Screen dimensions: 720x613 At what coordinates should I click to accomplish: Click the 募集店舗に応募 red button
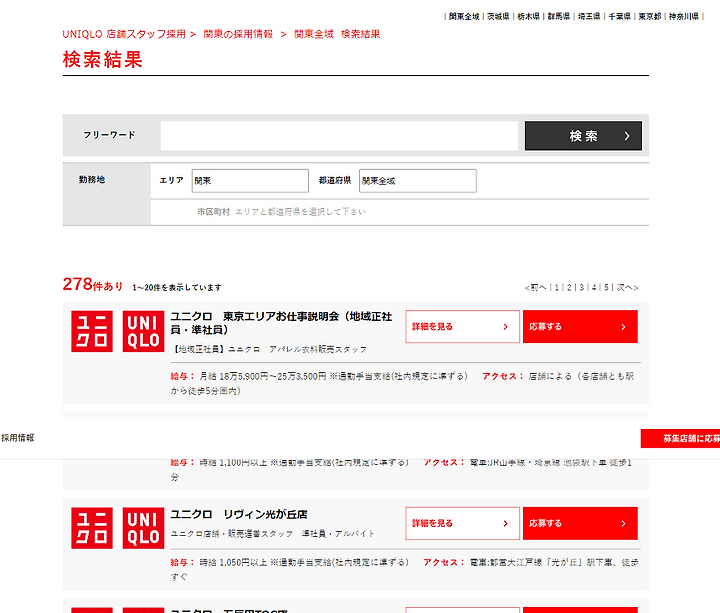coord(681,439)
